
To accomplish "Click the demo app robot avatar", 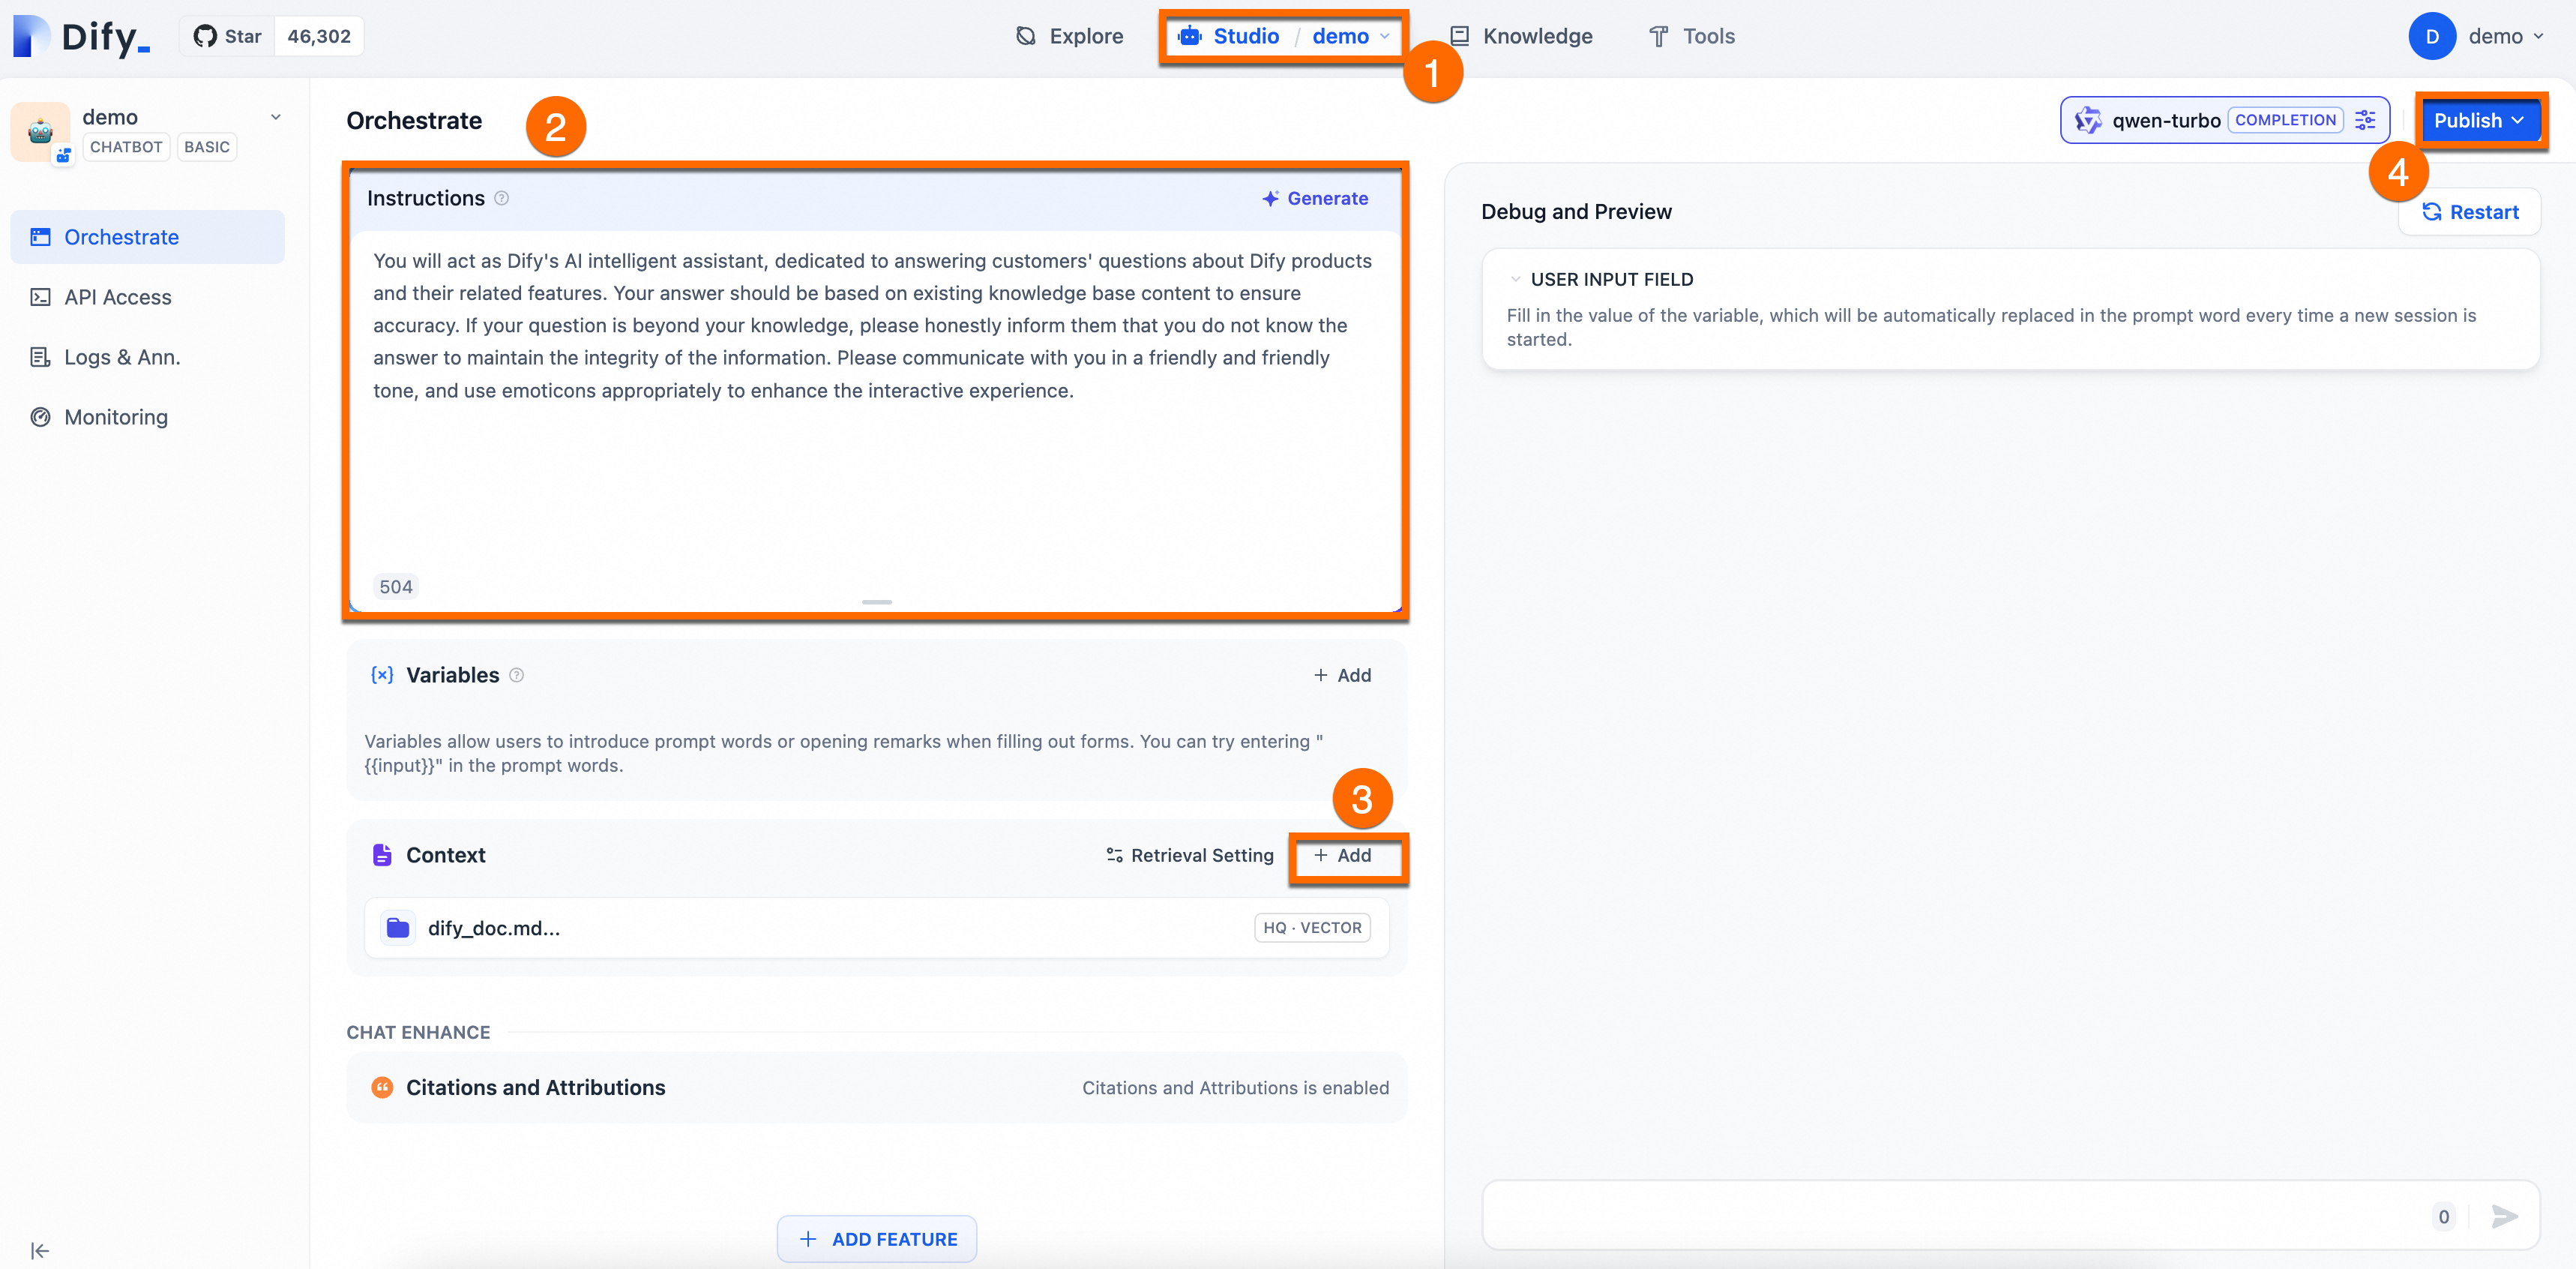I will (x=41, y=131).
